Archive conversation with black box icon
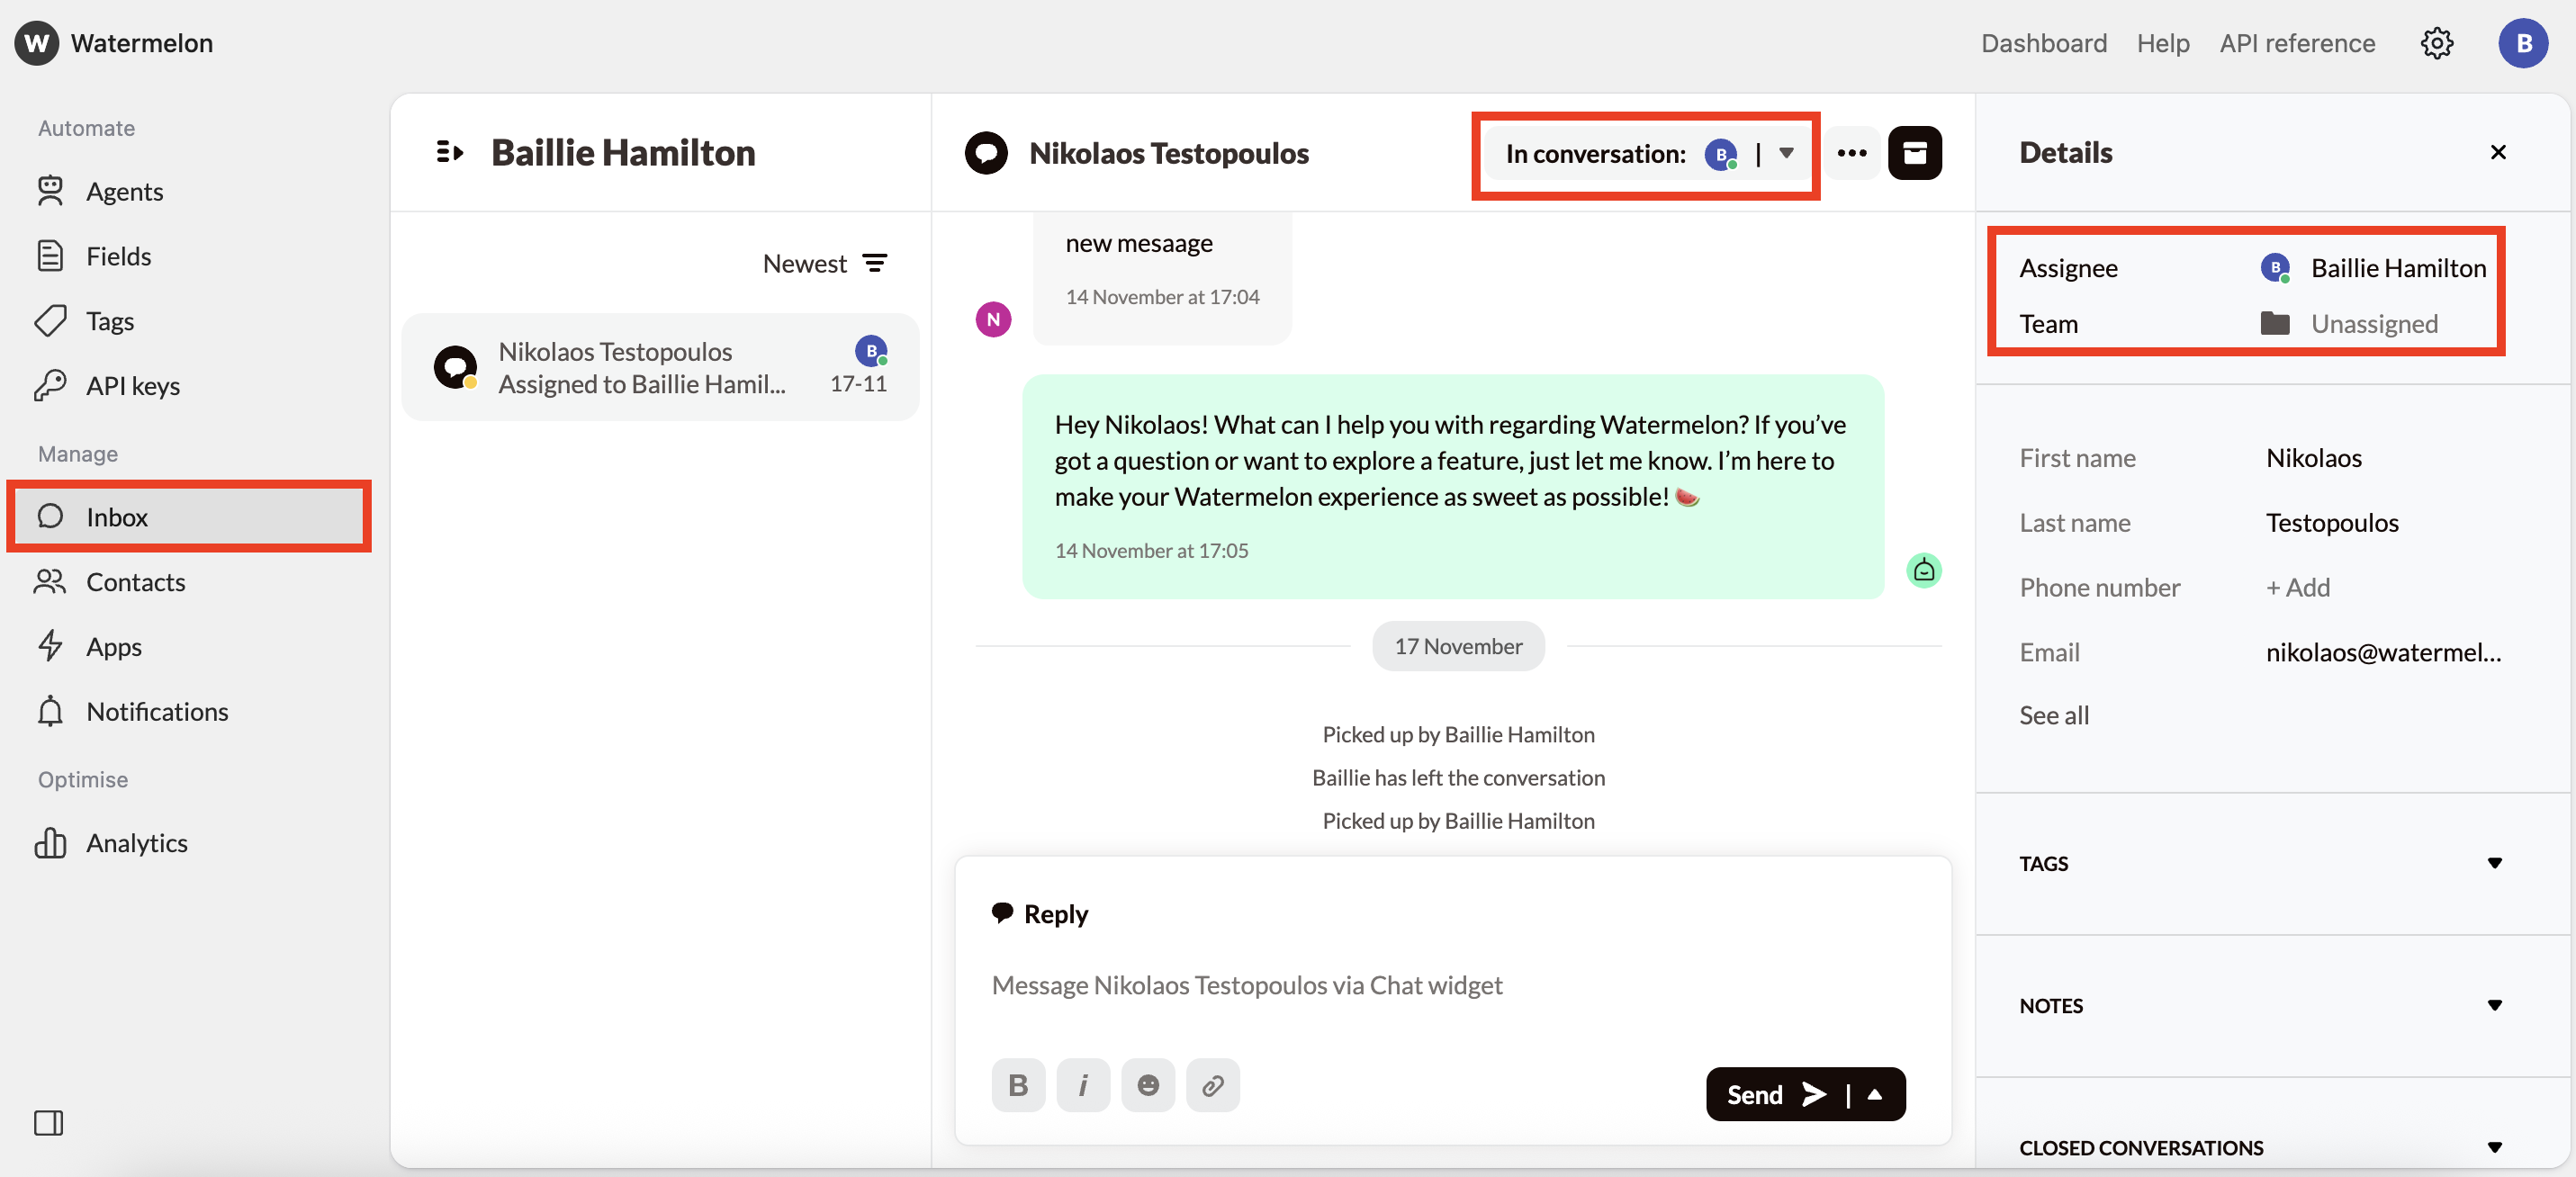 tap(1914, 153)
